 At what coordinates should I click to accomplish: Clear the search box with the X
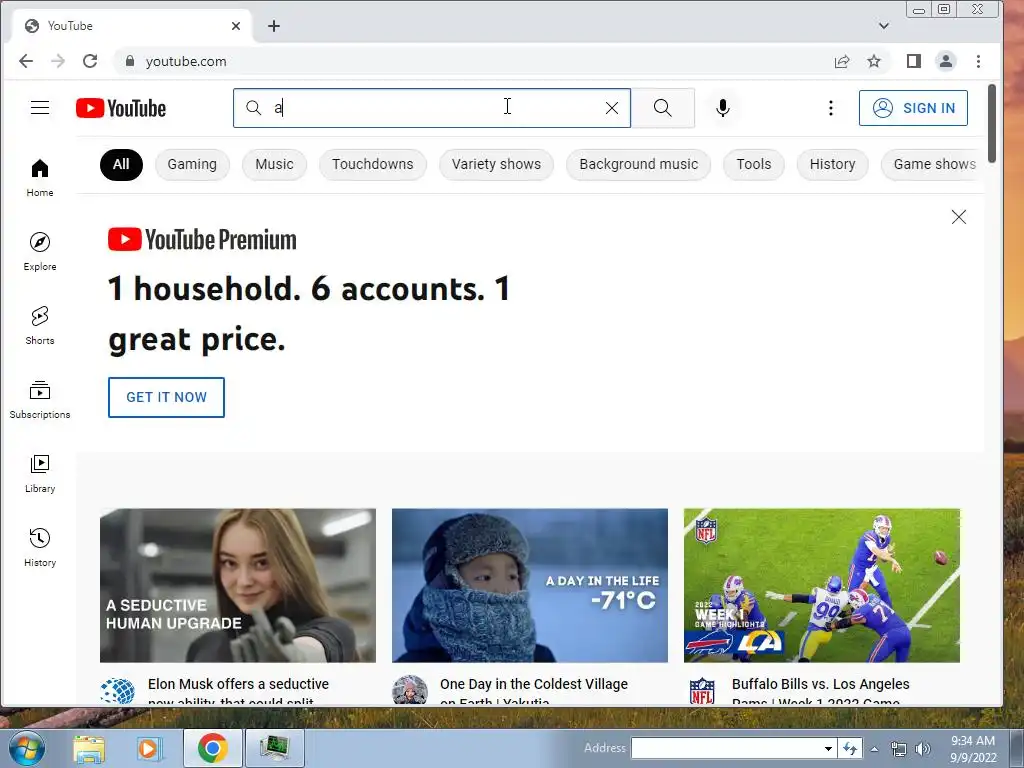(611, 108)
